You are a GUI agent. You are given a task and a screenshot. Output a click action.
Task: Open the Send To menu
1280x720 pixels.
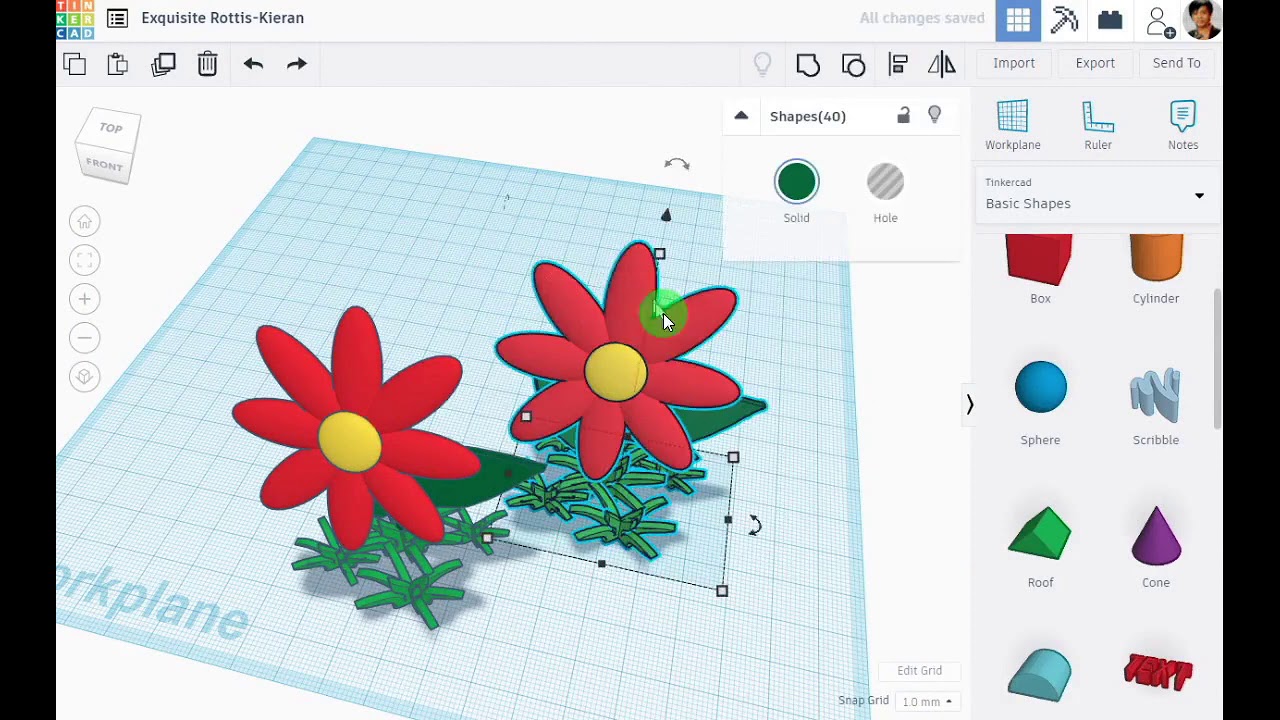coord(1176,63)
